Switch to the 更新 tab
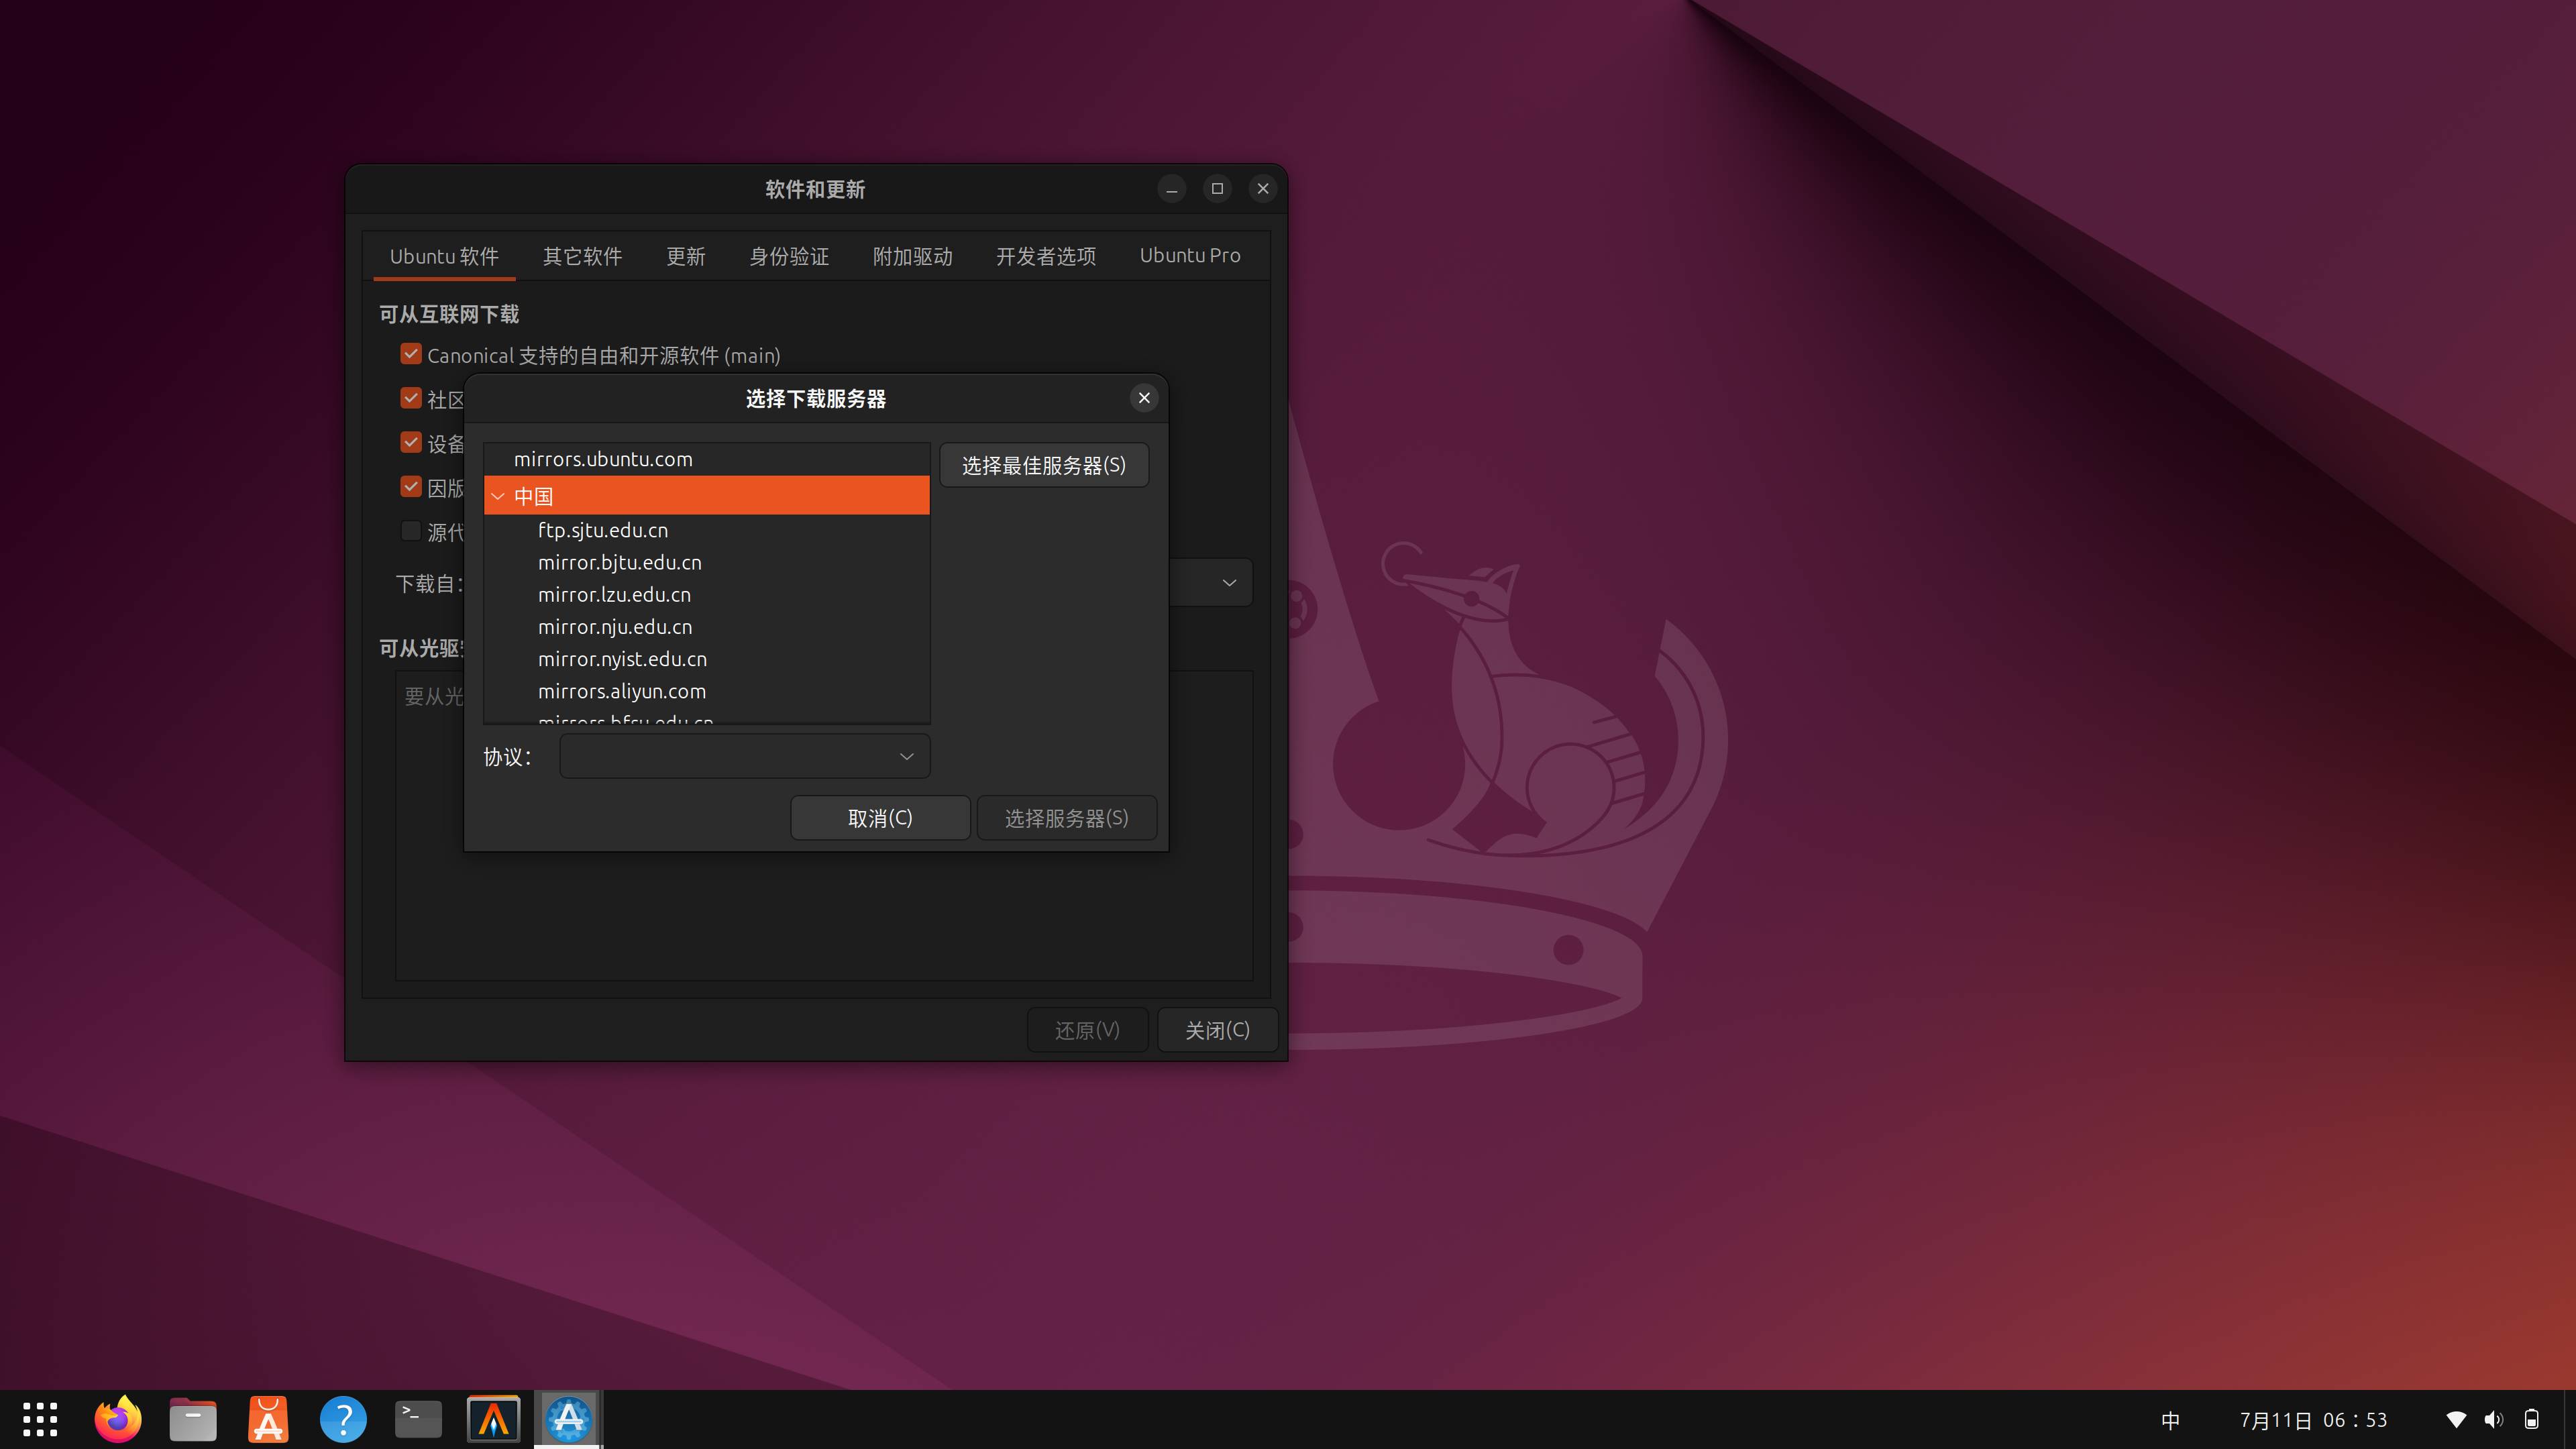2576x1449 pixels. [686, 256]
